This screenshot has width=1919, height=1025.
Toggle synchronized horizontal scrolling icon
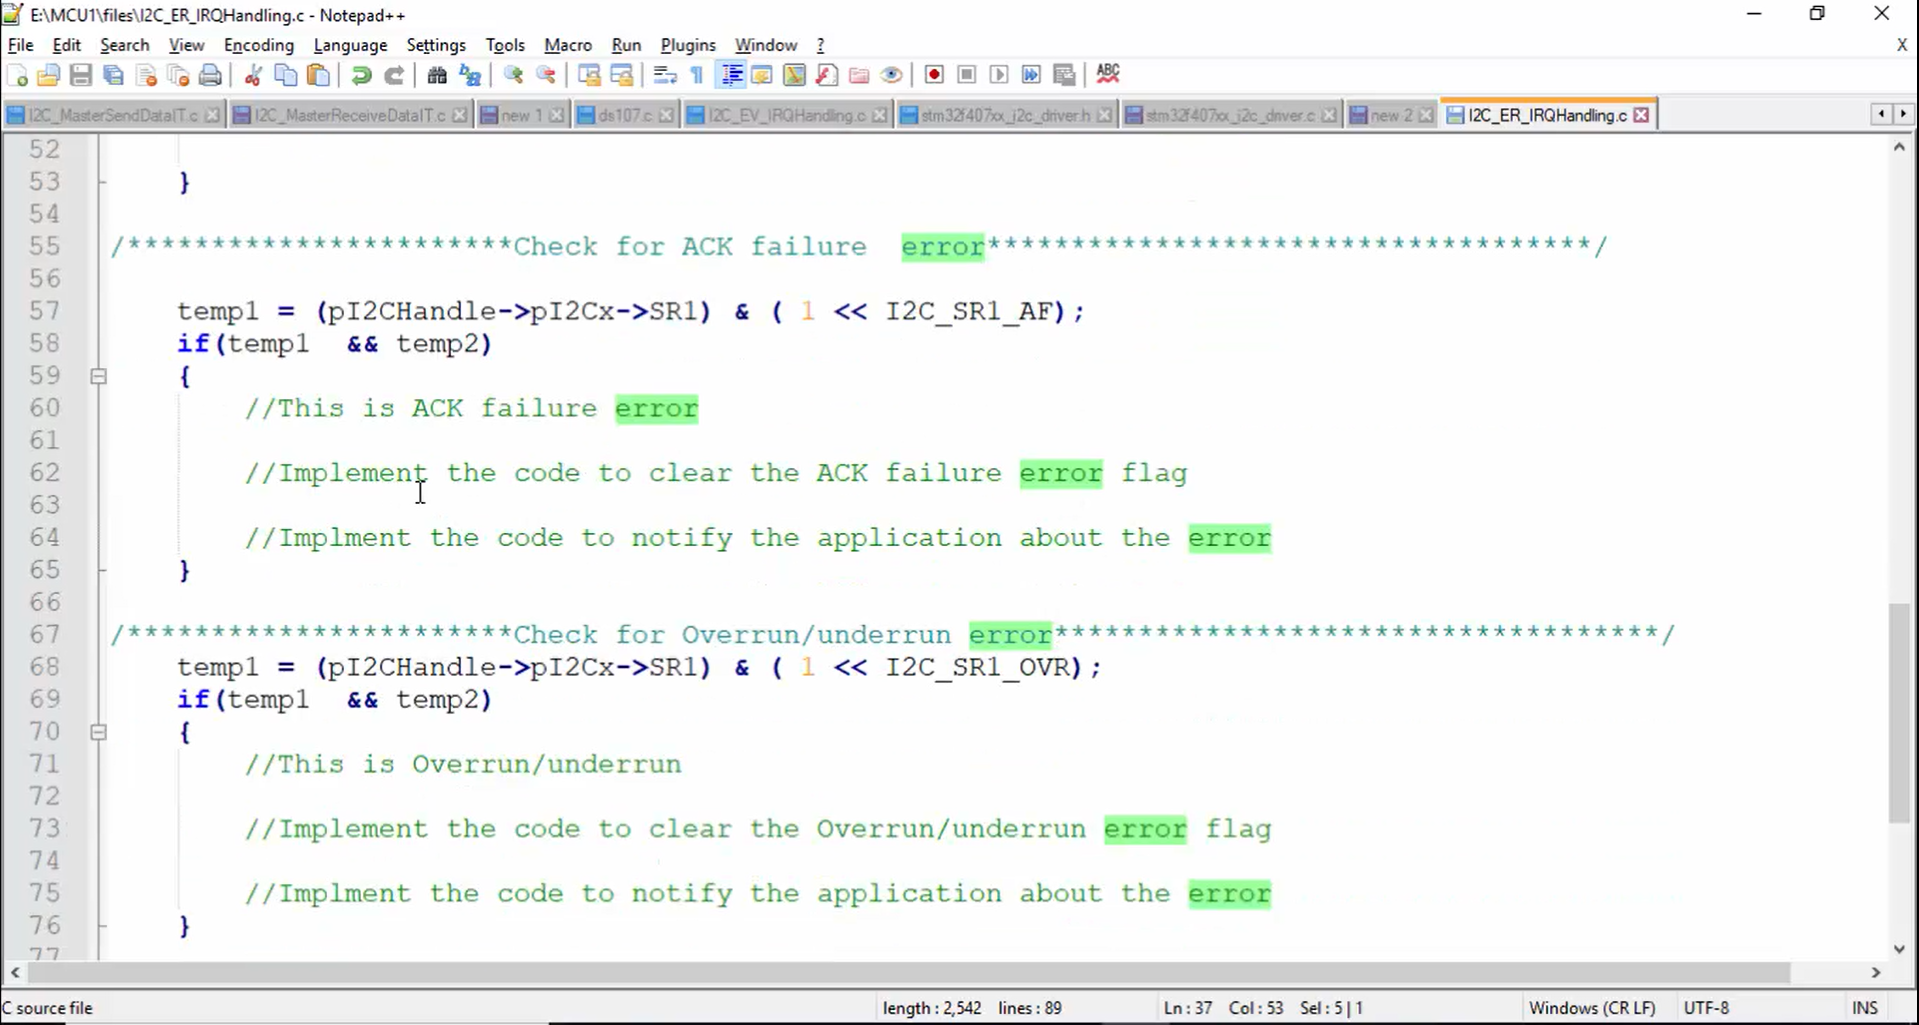(x=621, y=75)
